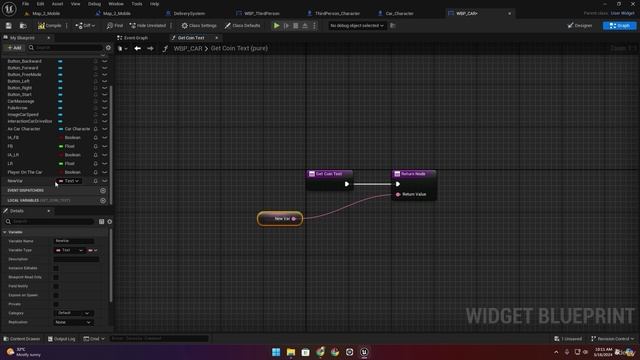This screenshot has width=640, height=360.
Task: Toggle instance editable bell for FB variable
Action: pyautogui.click(x=96, y=146)
